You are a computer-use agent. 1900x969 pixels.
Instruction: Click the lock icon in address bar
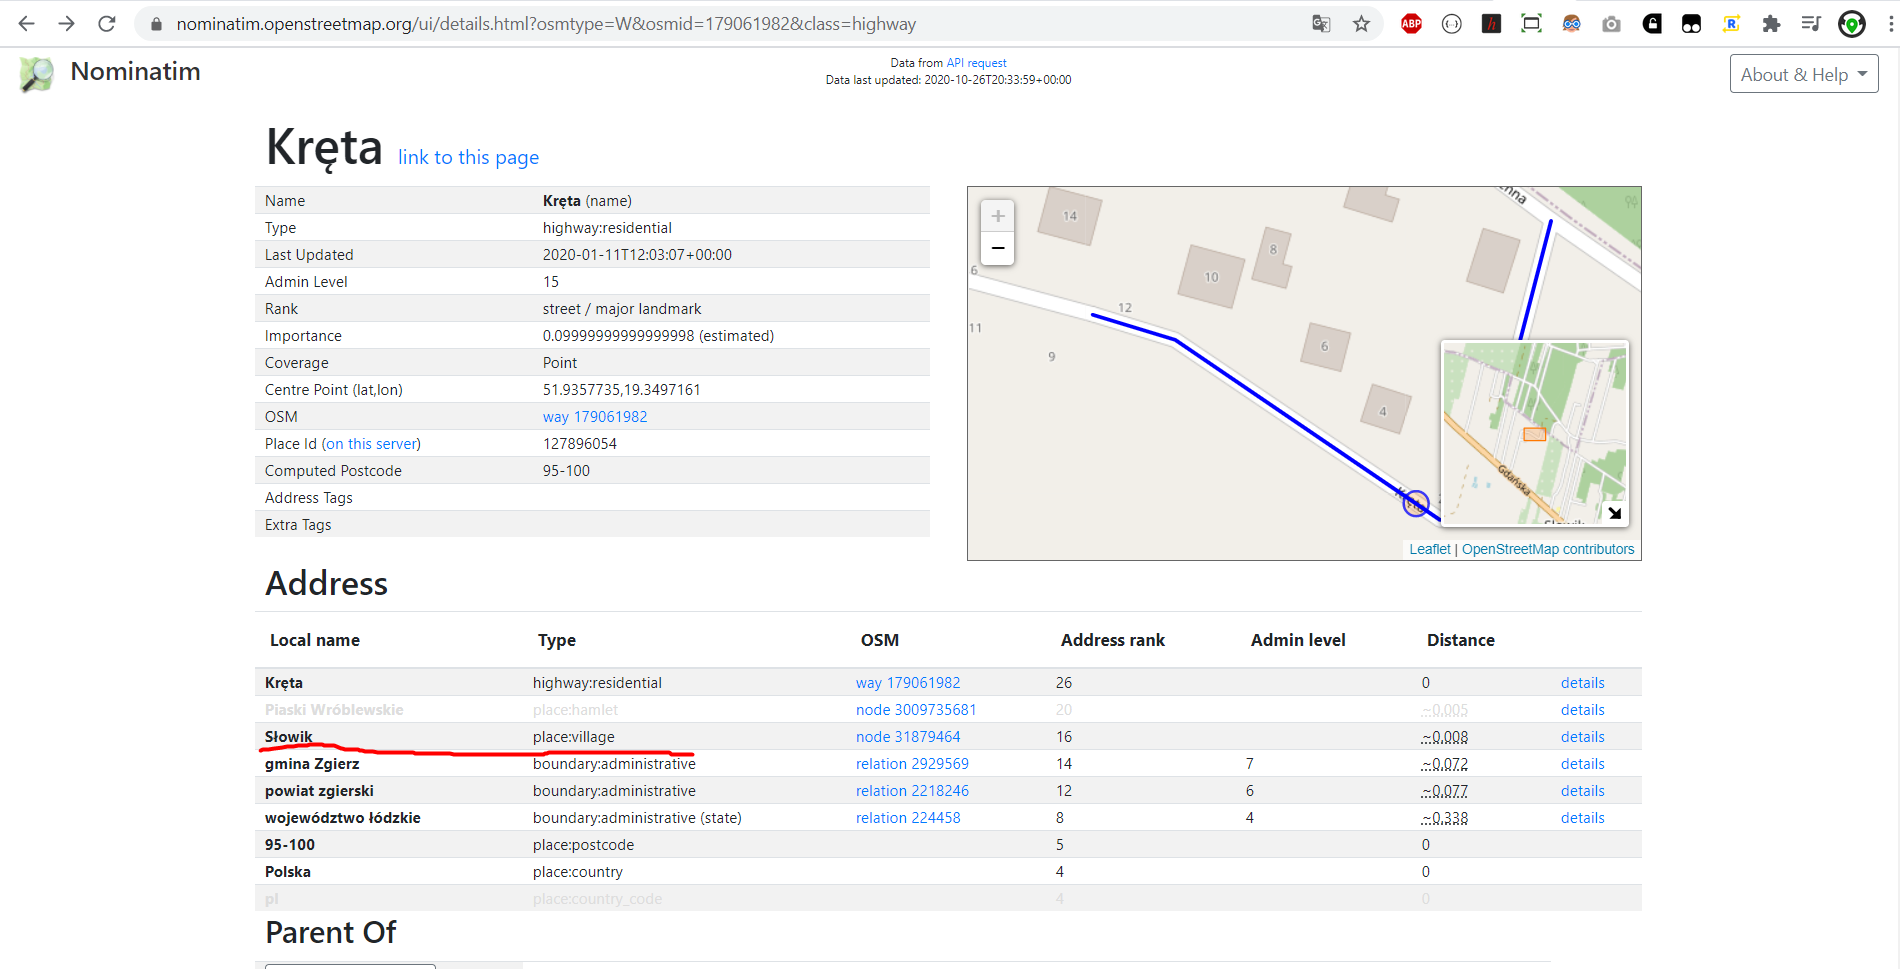155,24
